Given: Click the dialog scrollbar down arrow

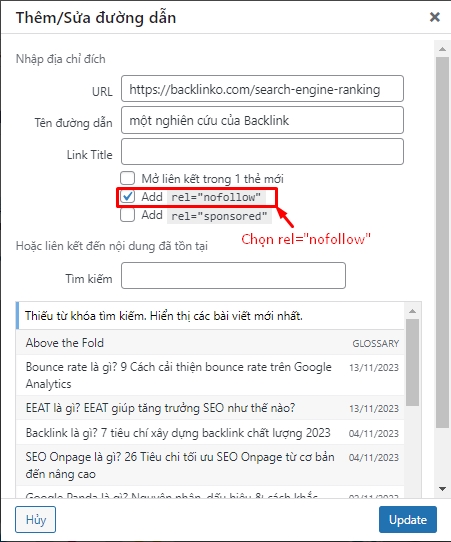Looking at the screenshot, I should tap(442, 489).
